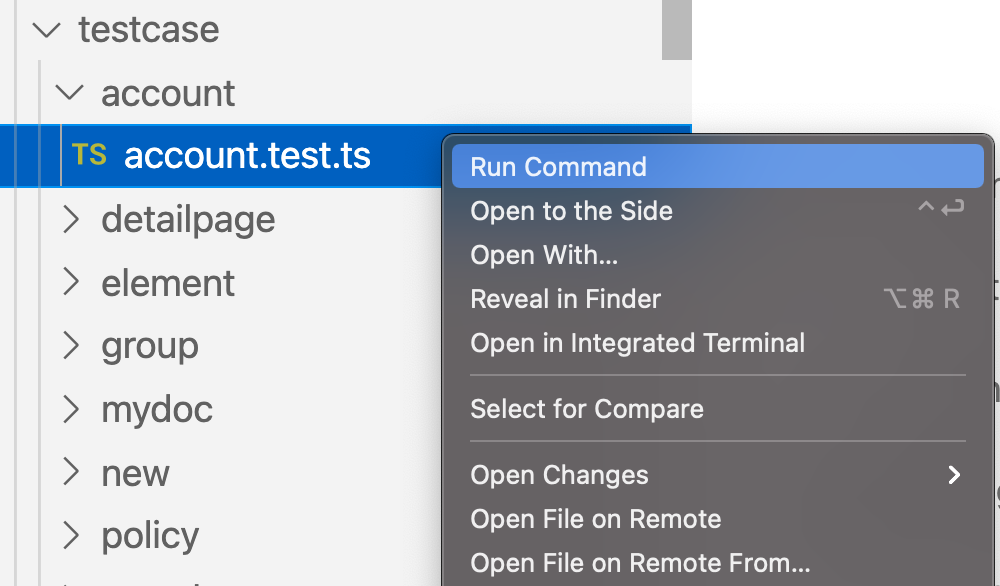Click Select for Compare
The height and width of the screenshot is (586, 1000).
587,409
